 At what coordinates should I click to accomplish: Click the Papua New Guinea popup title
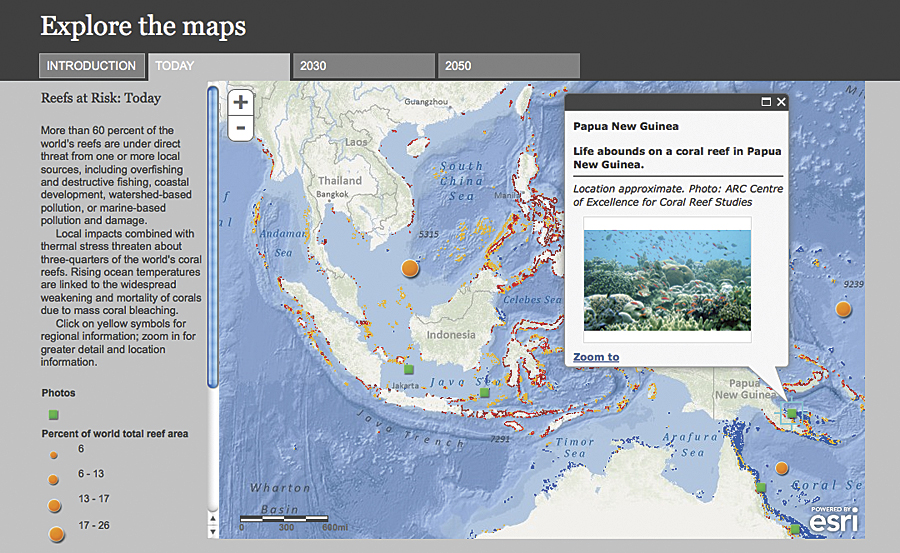(x=626, y=126)
